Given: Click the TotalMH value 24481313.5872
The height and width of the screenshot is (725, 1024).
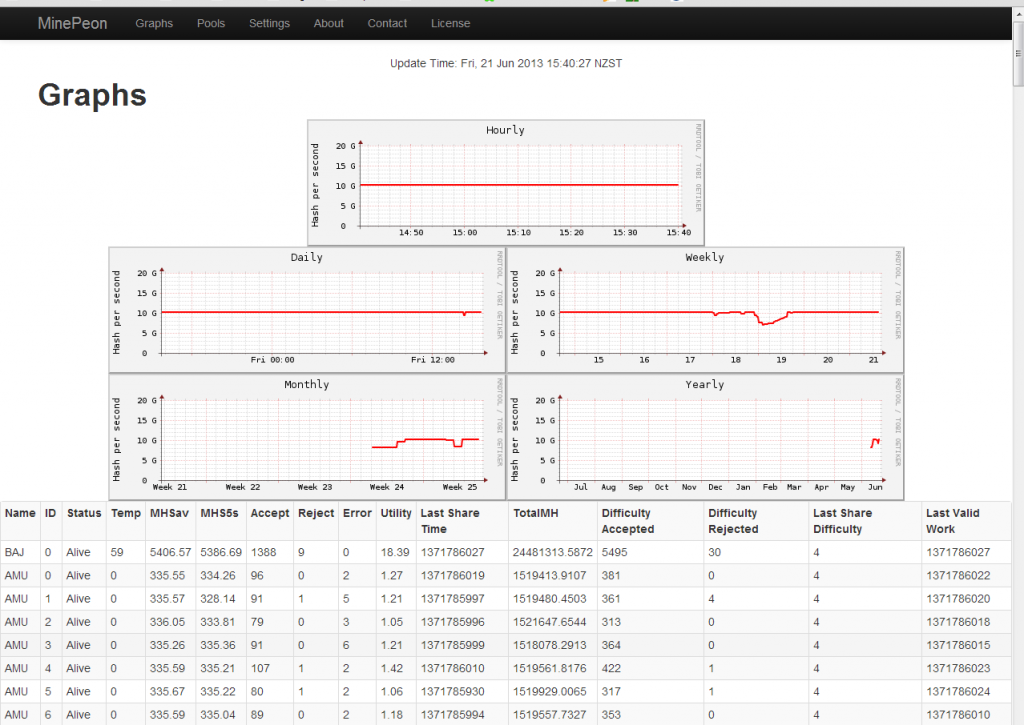Looking at the screenshot, I should pos(552,553).
